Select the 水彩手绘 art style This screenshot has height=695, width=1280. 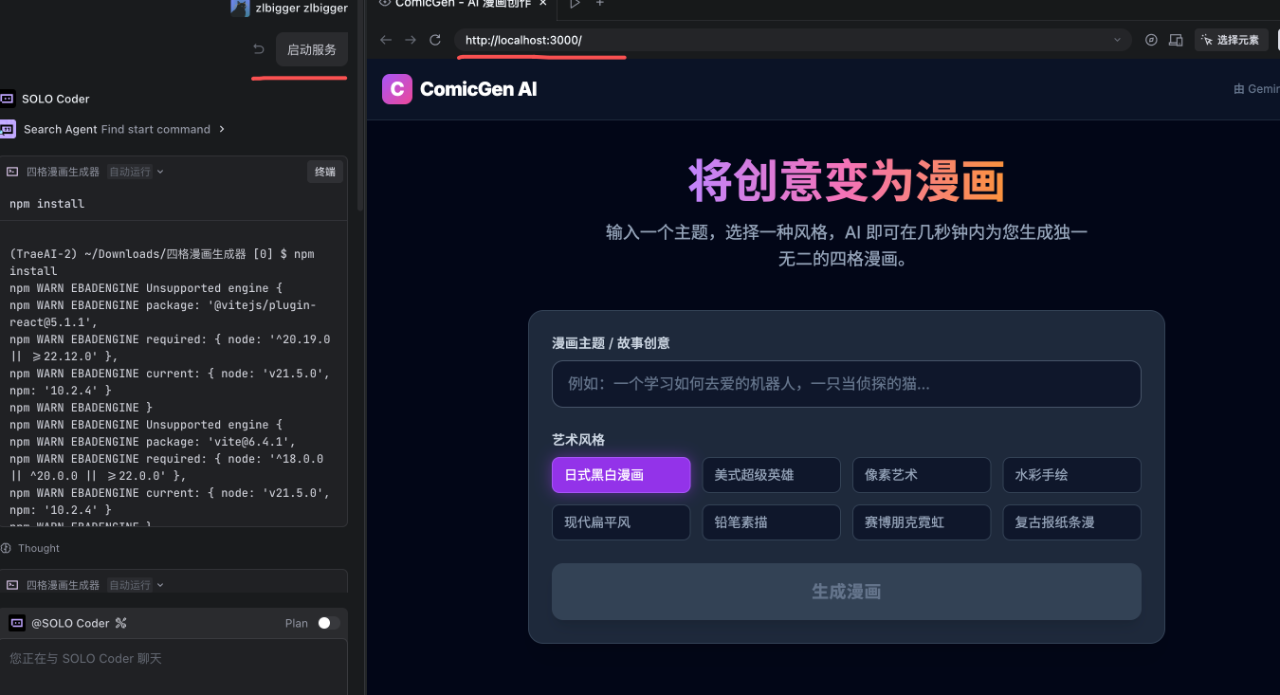tap(1071, 475)
